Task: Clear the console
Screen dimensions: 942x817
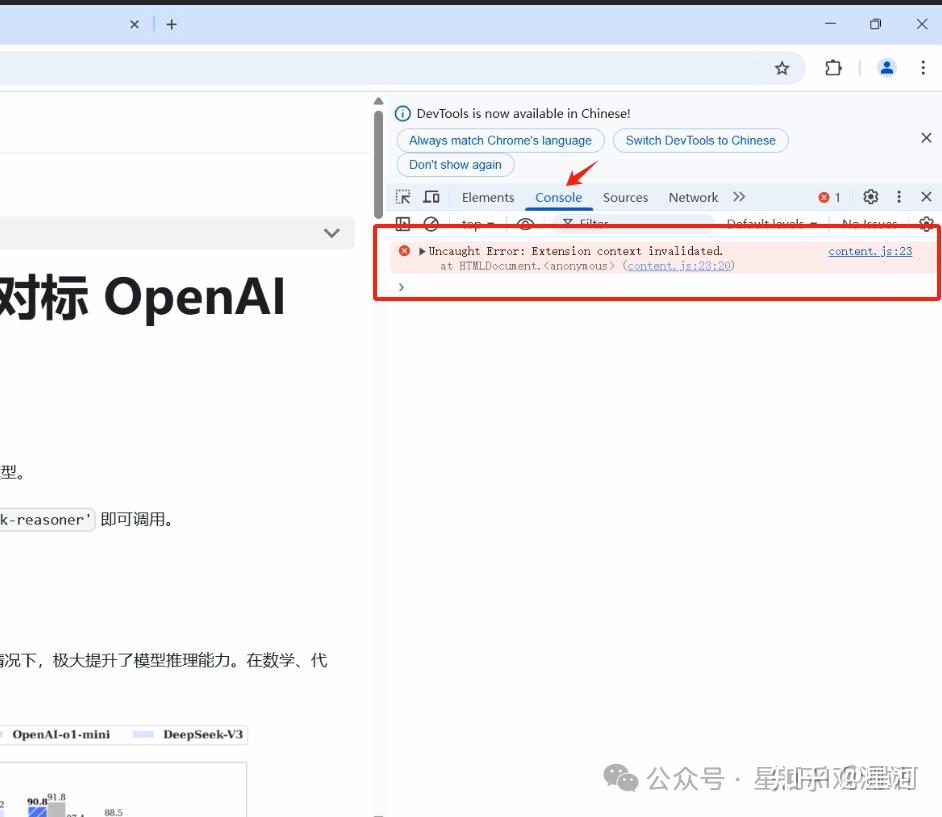Action: 431,224
